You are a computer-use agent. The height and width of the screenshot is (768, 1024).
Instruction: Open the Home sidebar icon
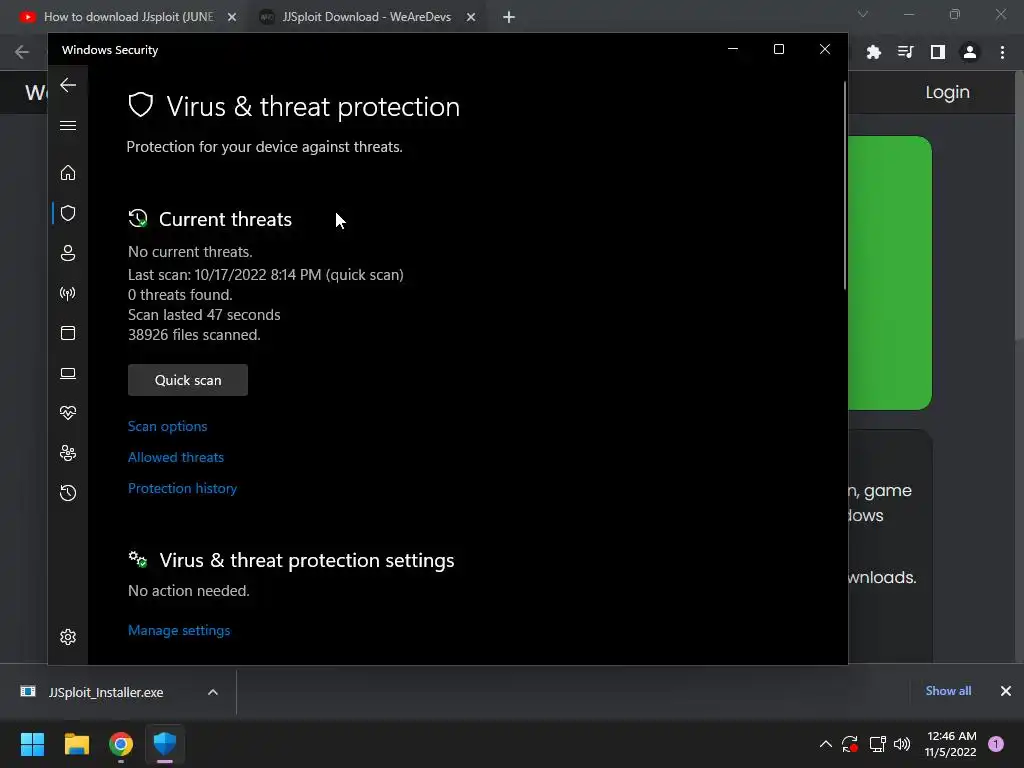(x=68, y=173)
